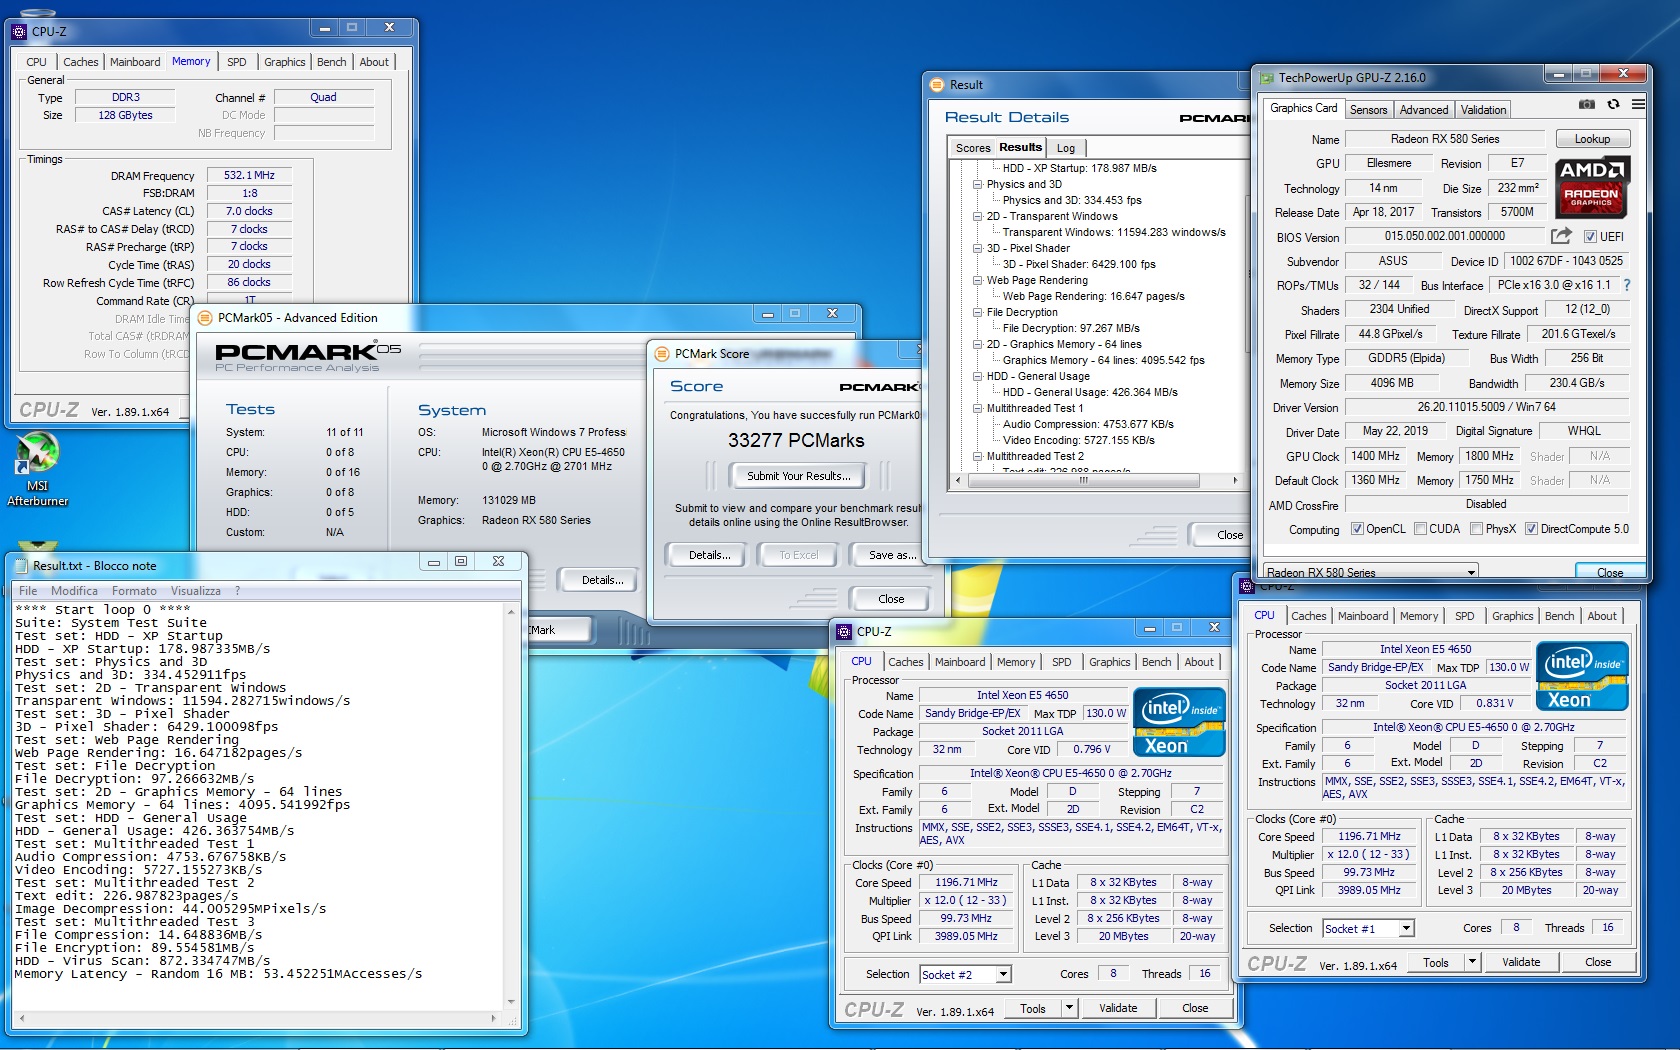The width and height of the screenshot is (1680, 1050).
Task: Click the Lookup button in GPU-Z
Action: click(1592, 139)
